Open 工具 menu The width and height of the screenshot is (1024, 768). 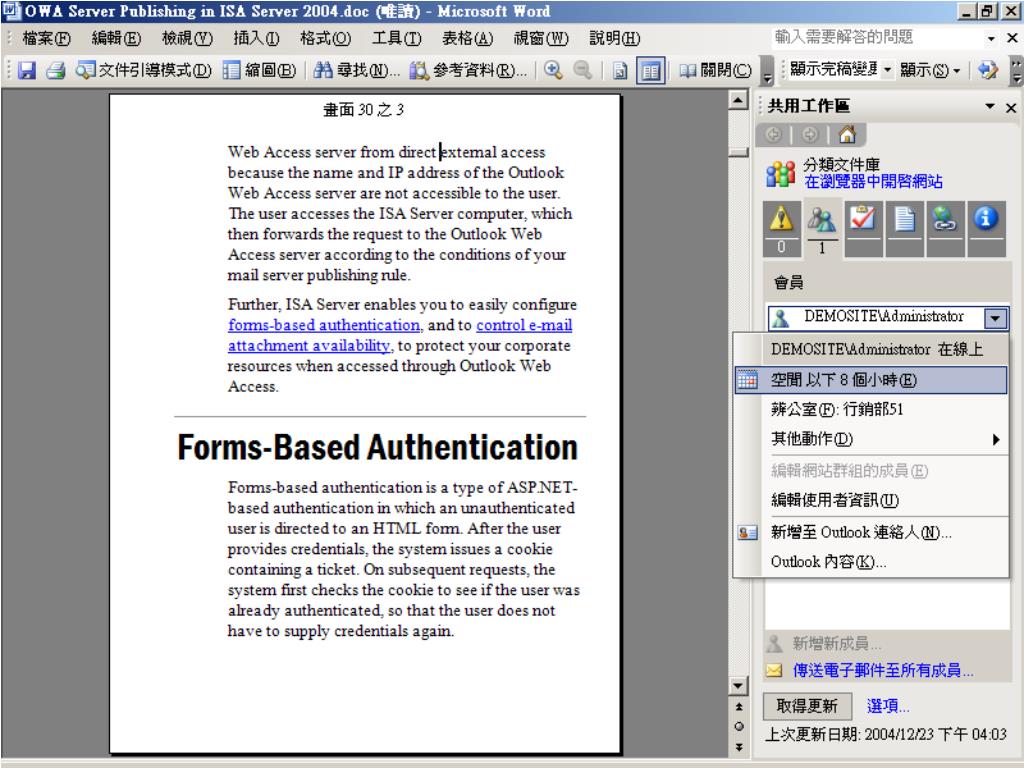(x=396, y=38)
